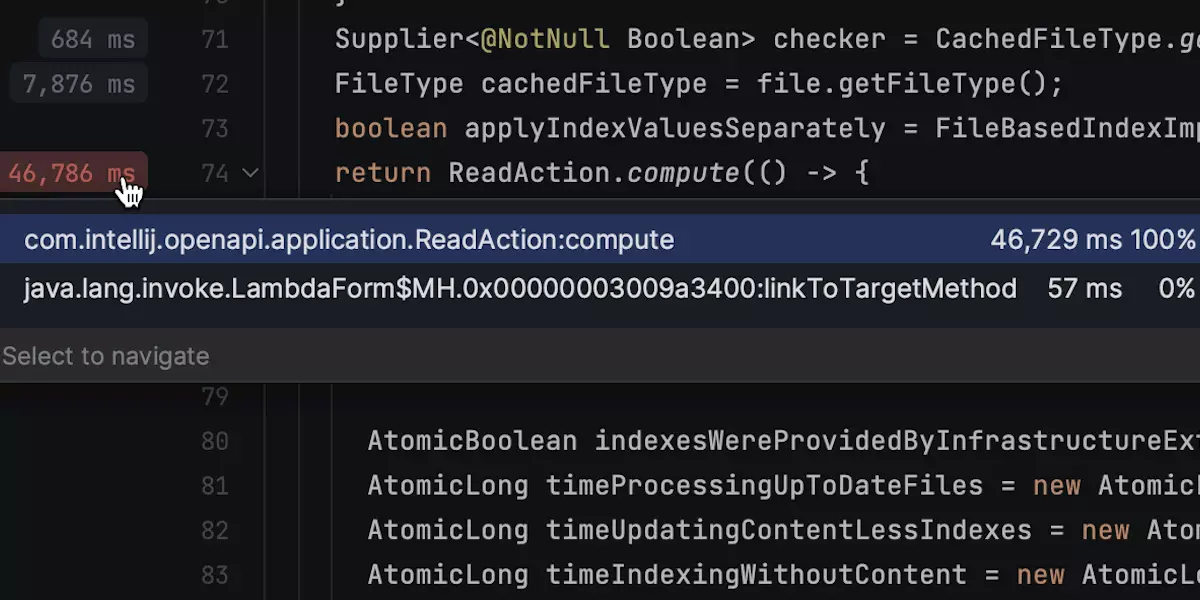Click the applyIndexValuesSeparately variable name
1200x600 pixels.
click(x=675, y=129)
